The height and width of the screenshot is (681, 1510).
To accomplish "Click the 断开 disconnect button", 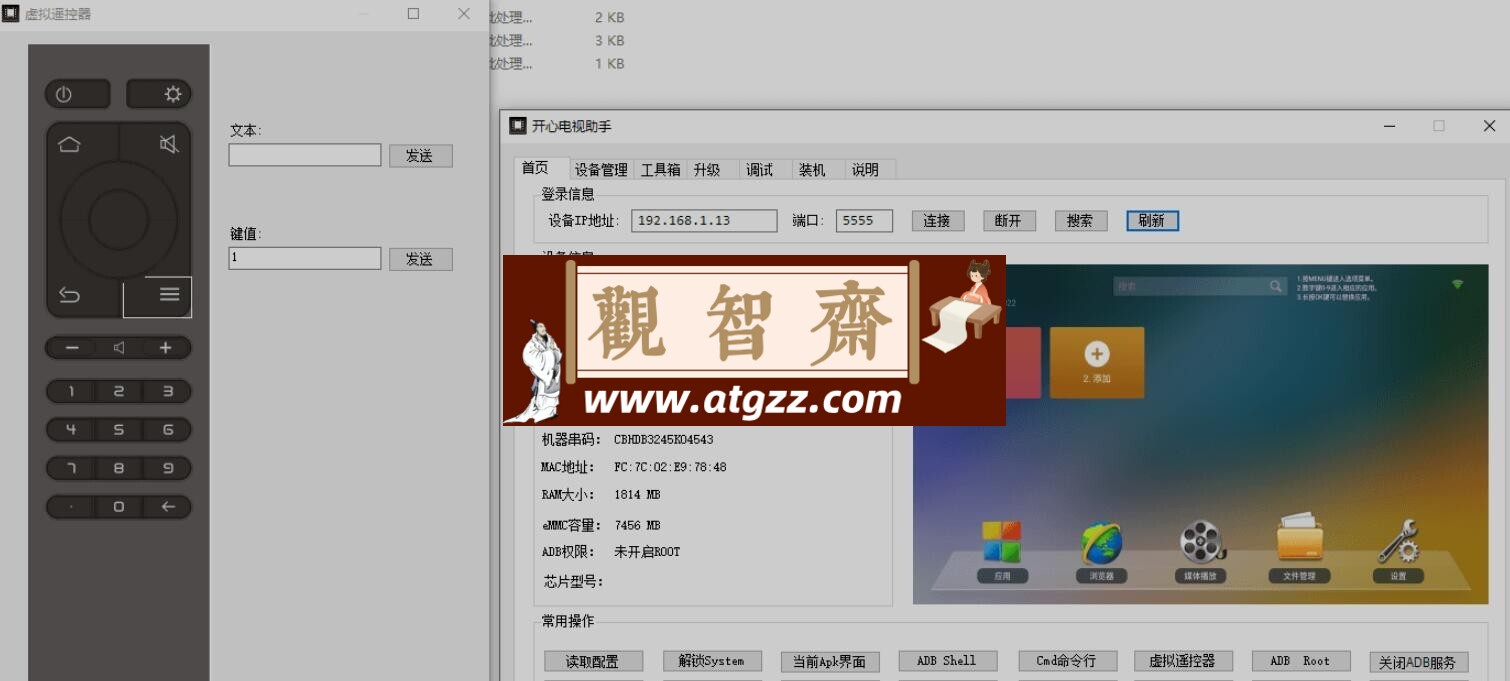I will pyautogui.click(x=1009, y=221).
